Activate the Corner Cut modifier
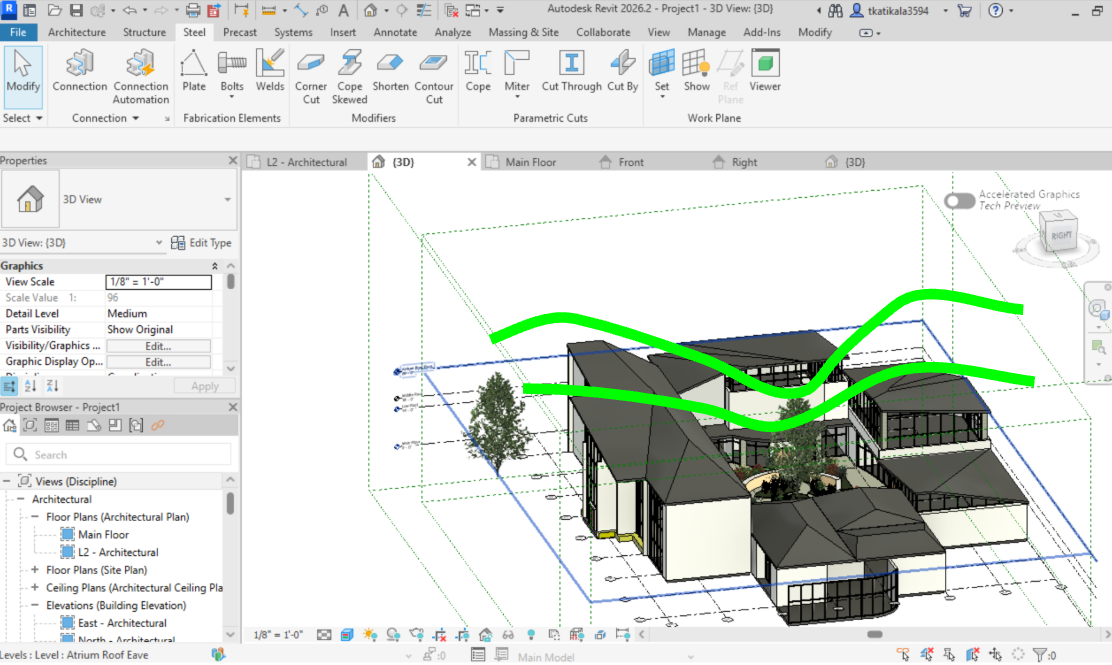 coord(311,77)
